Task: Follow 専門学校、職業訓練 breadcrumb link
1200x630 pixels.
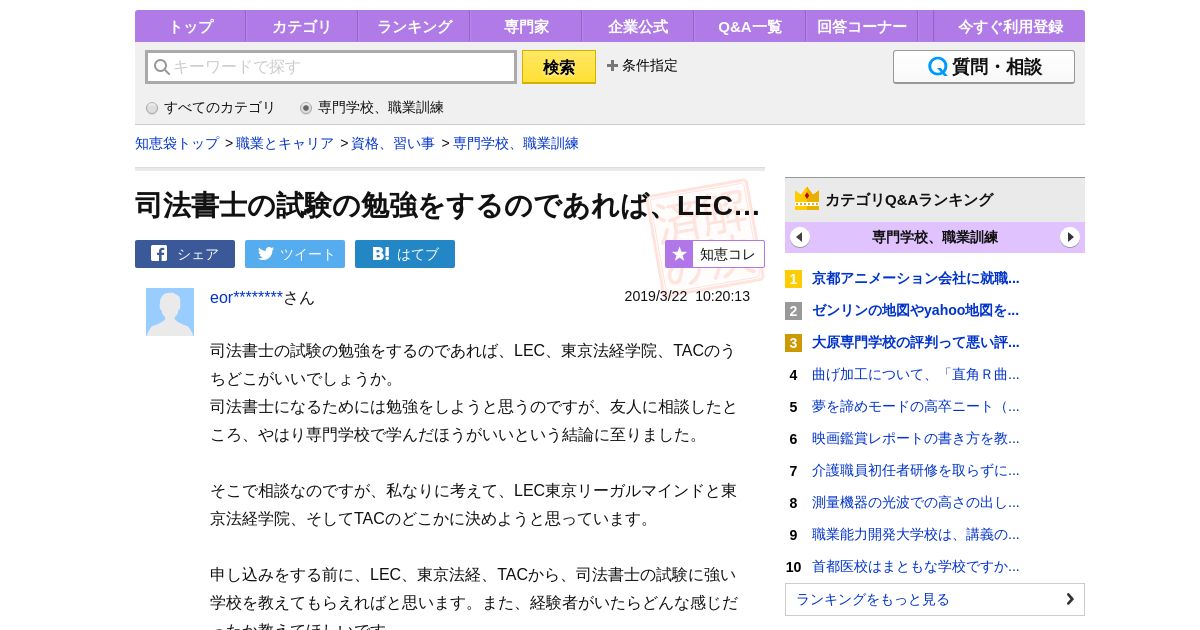Action: (x=516, y=143)
